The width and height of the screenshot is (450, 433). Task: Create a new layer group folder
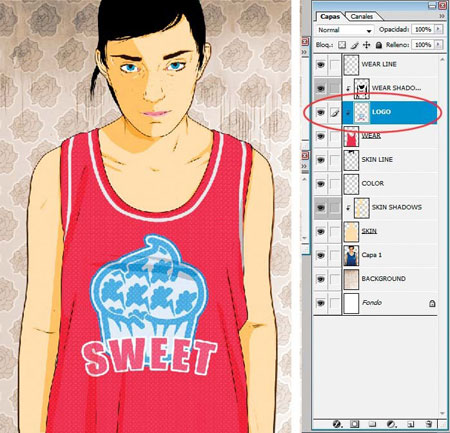click(x=372, y=424)
